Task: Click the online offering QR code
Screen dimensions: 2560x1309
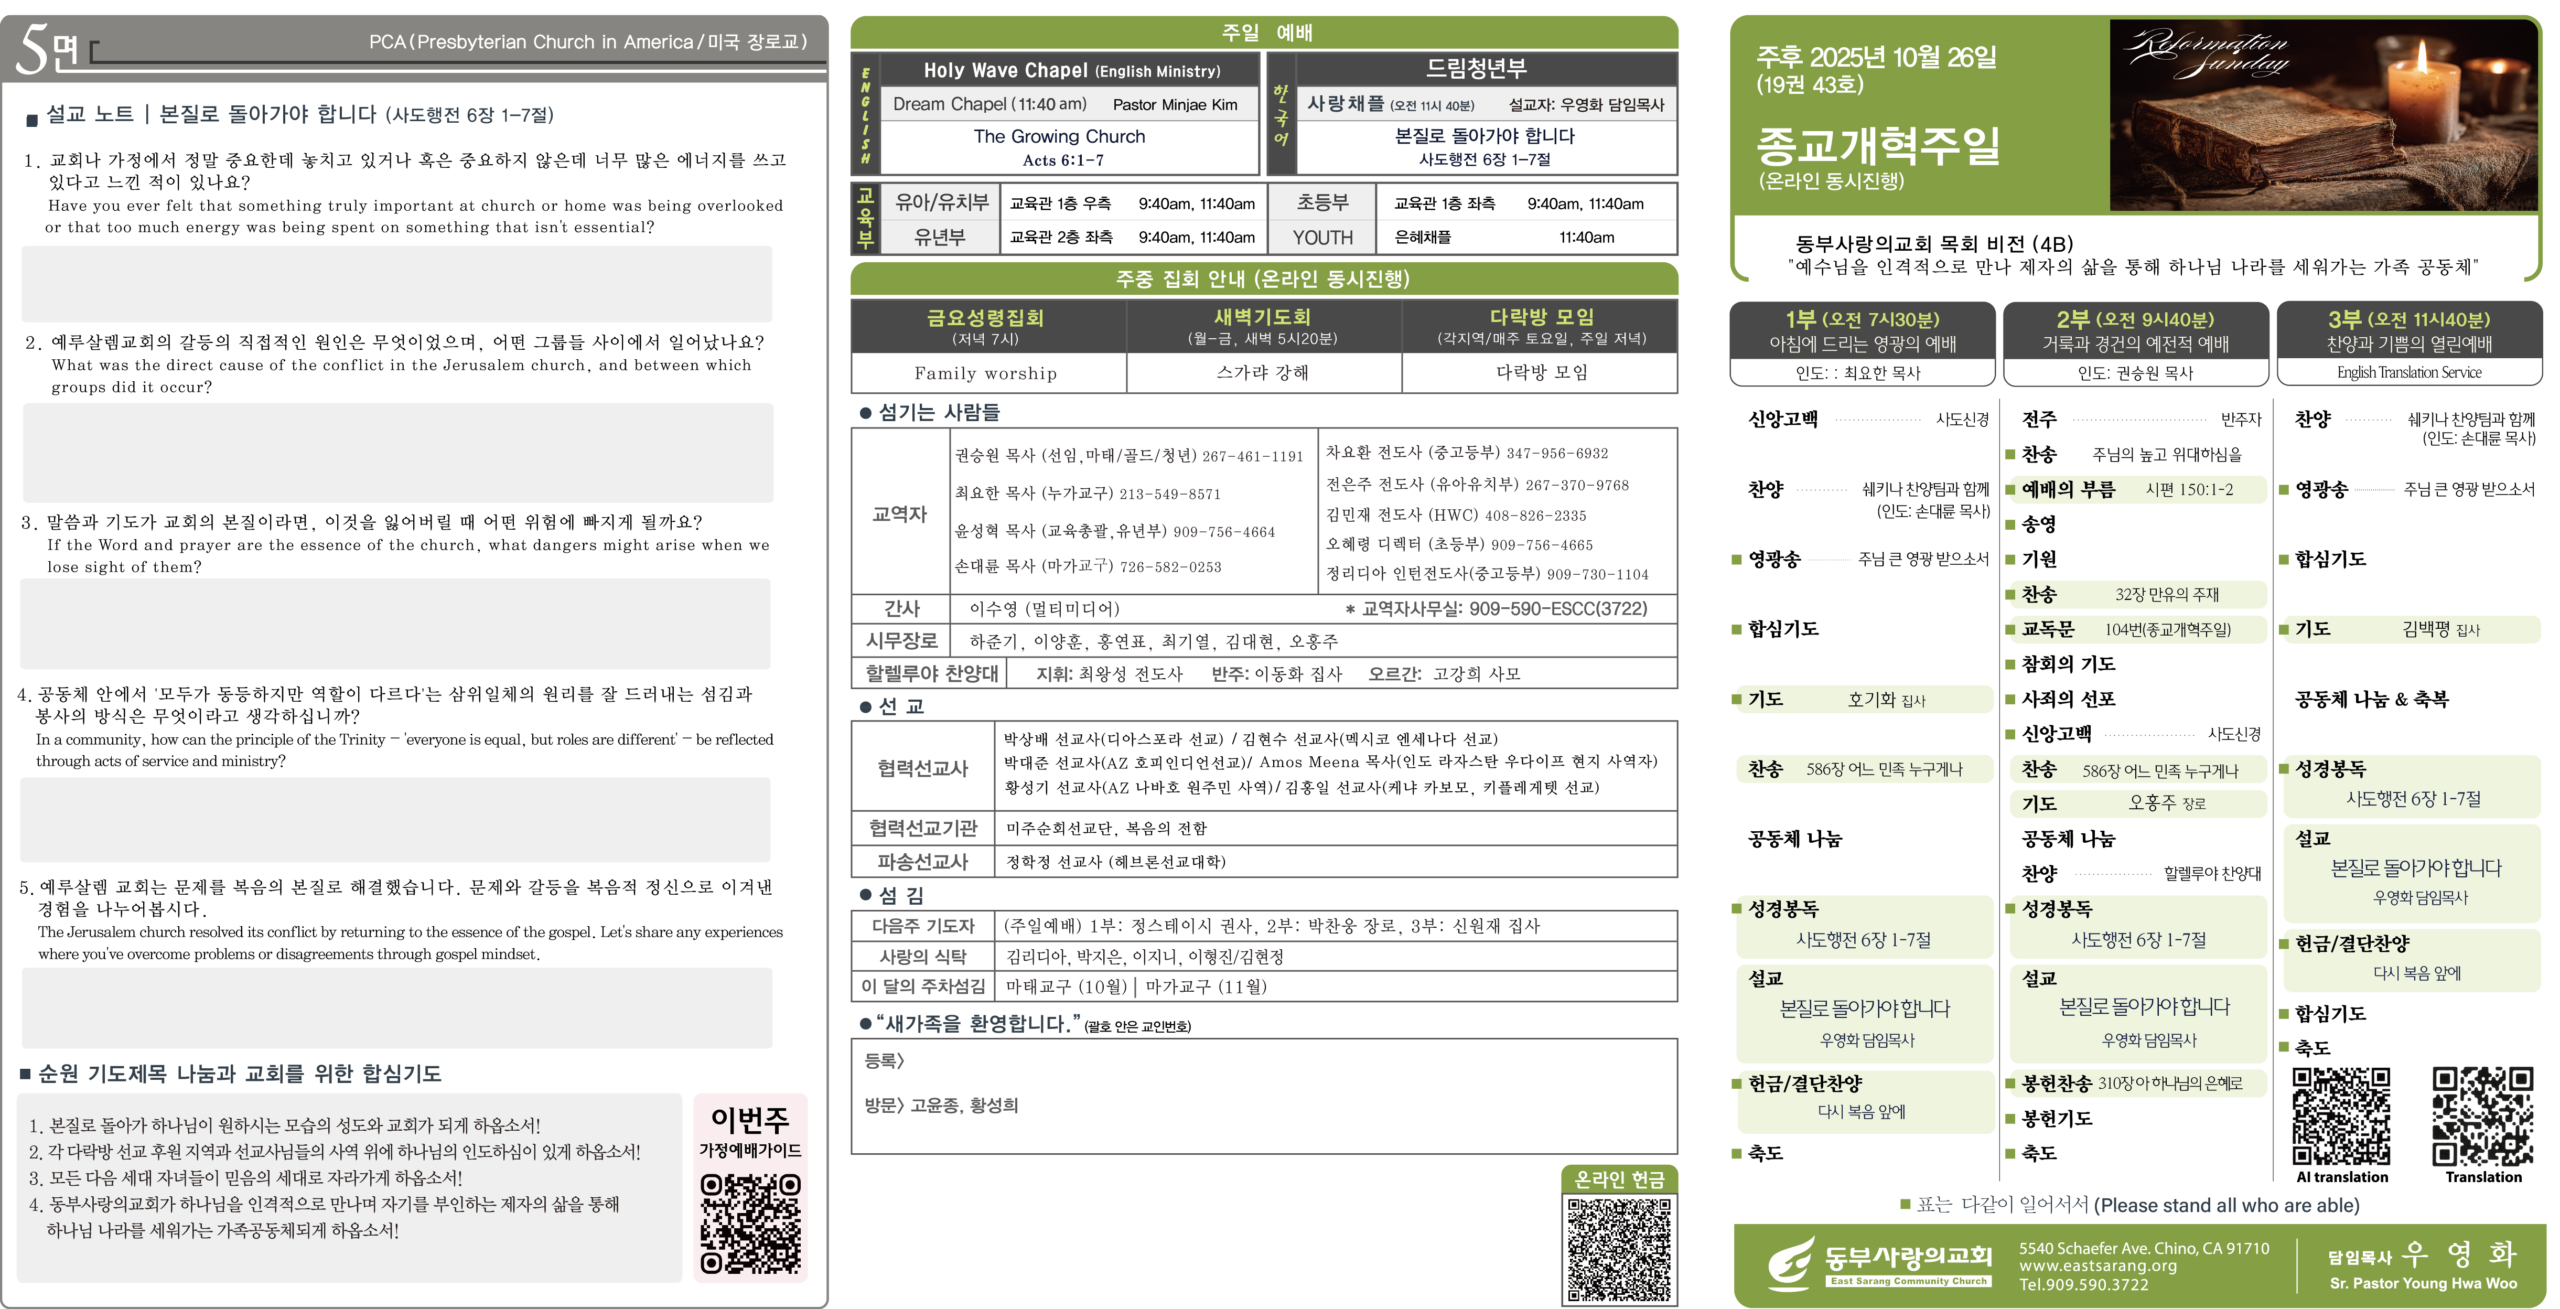Action: (x=1619, y=1249)
